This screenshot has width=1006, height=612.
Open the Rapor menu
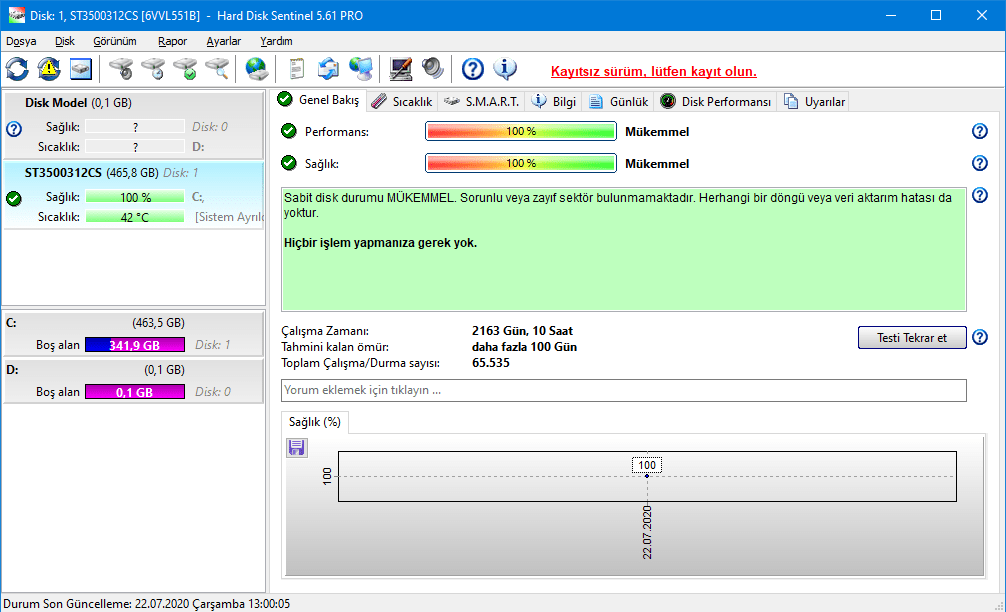coord(173,41)
